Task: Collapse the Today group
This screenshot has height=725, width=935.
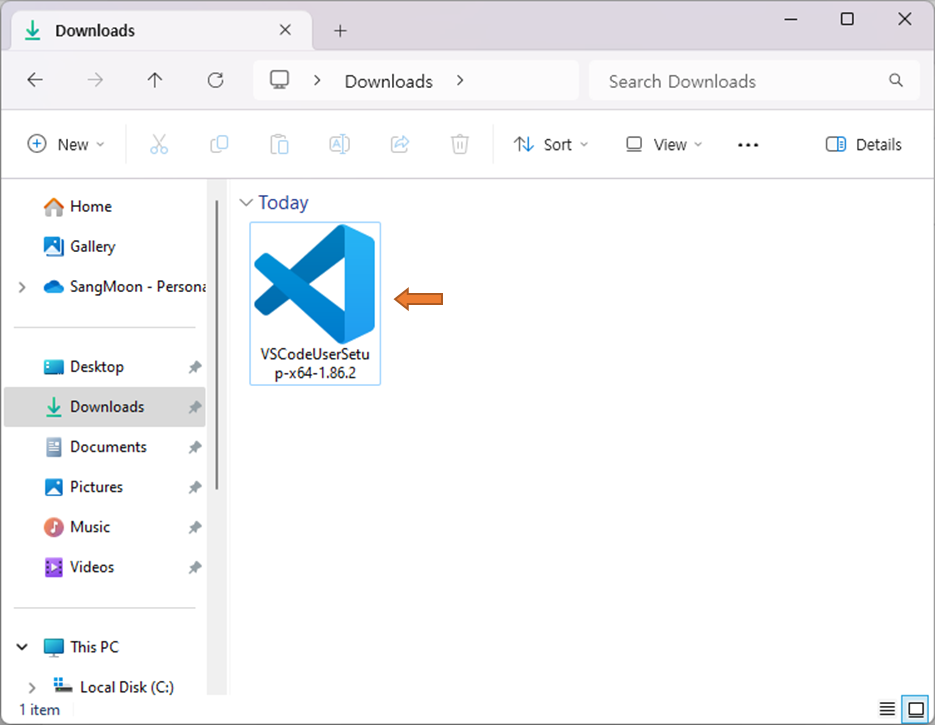Action: [x=246, y=203]
